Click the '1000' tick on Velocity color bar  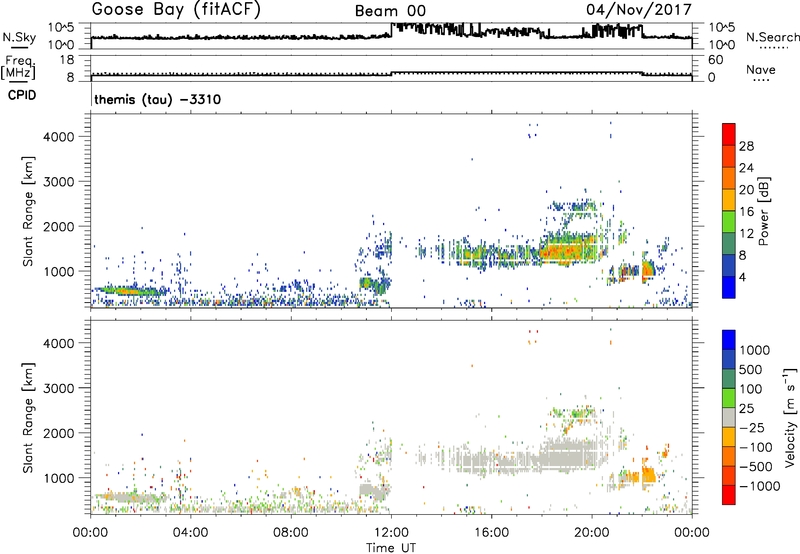(x=755, y=350)
